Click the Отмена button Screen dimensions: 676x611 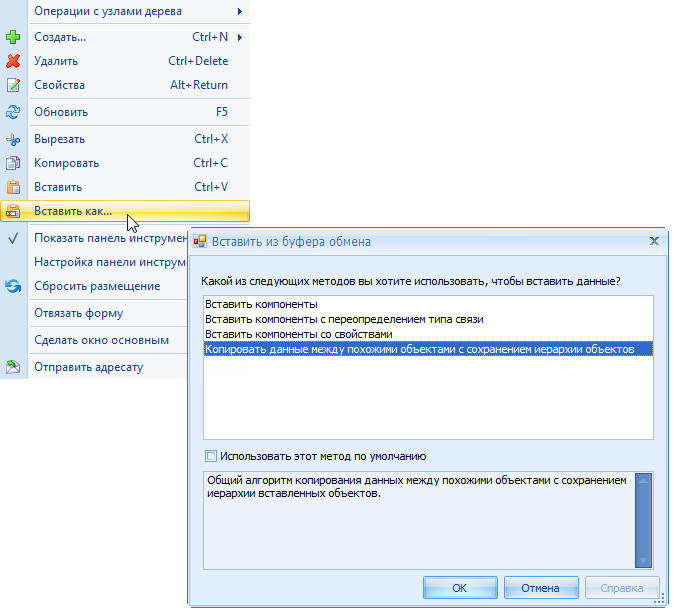point(541,588)
